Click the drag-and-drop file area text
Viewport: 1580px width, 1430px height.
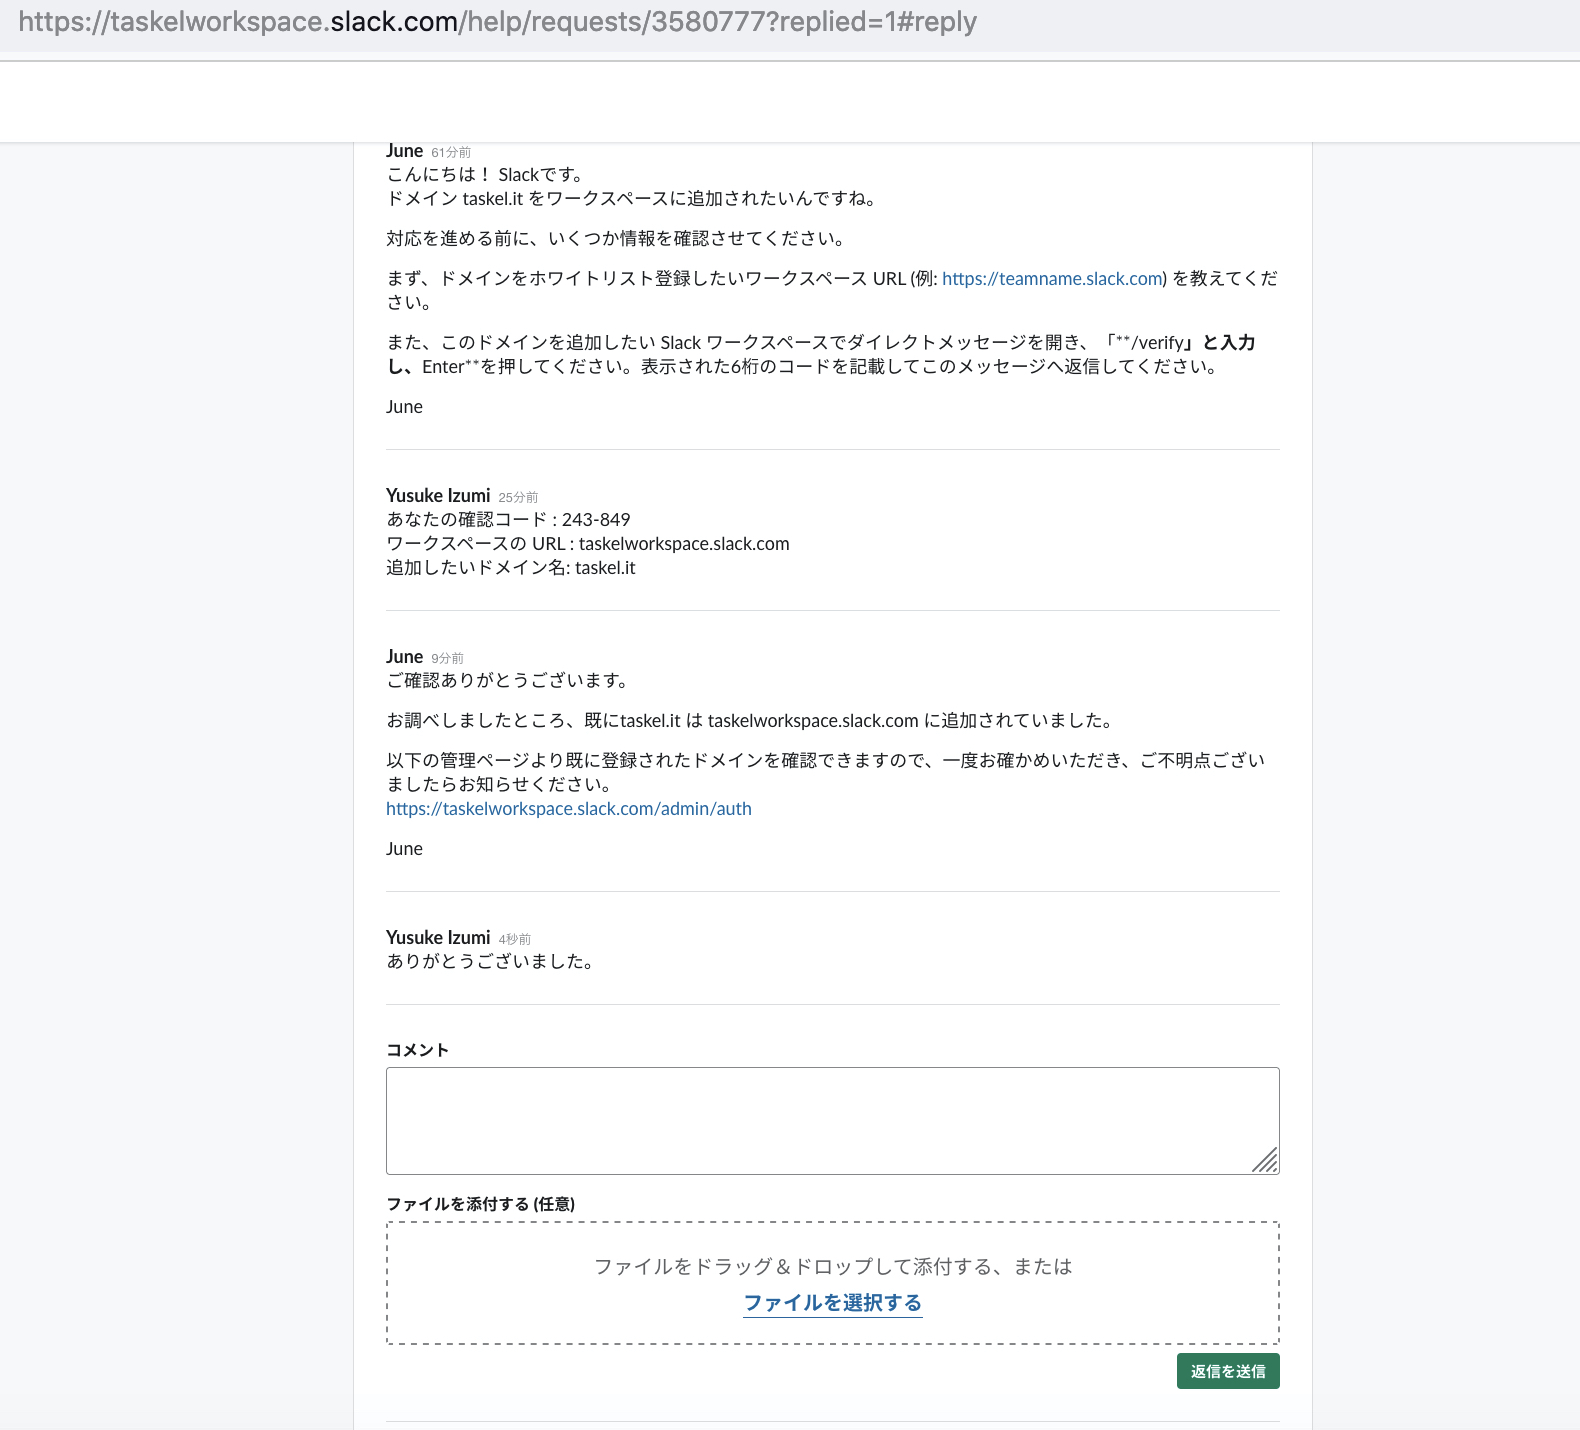click(832, 1267)
